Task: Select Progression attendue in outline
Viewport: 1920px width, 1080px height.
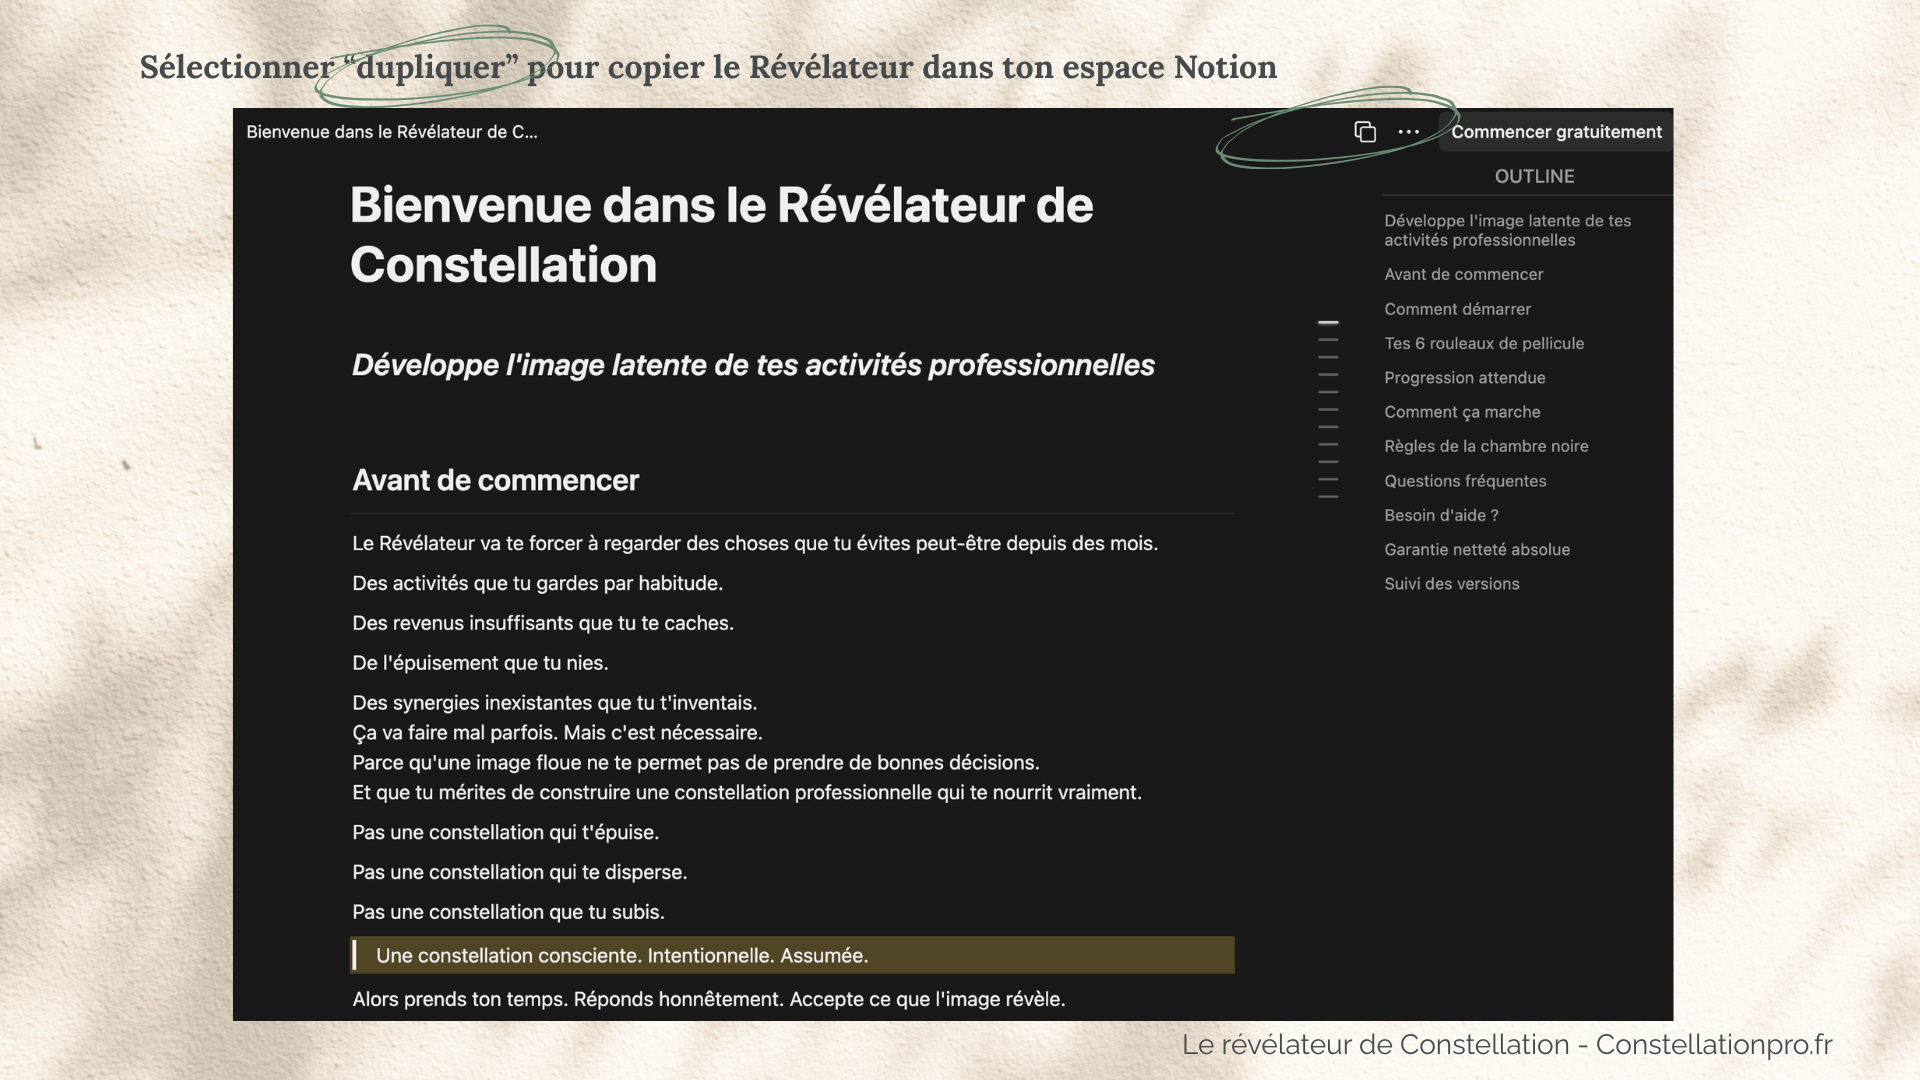Action: coord(1464,377)
